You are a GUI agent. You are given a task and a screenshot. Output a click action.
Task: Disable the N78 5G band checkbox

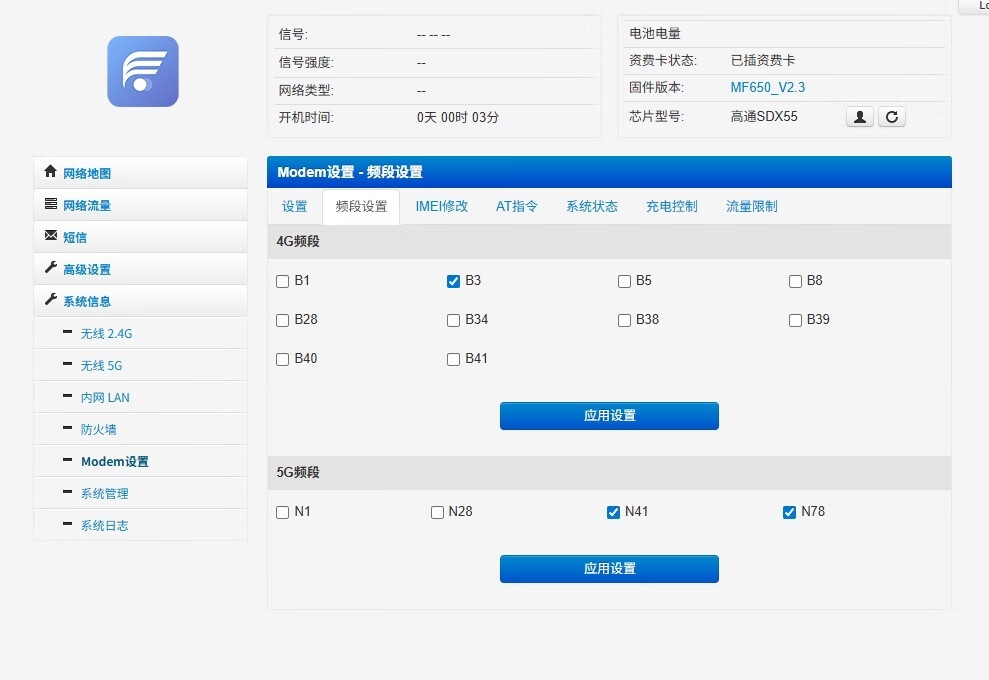[789, 513]
